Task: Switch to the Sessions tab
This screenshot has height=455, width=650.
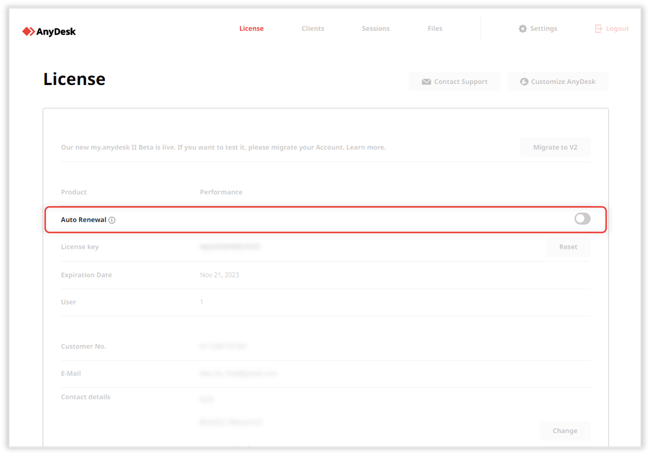Action: pyautogui.click(x=376, y=29)
